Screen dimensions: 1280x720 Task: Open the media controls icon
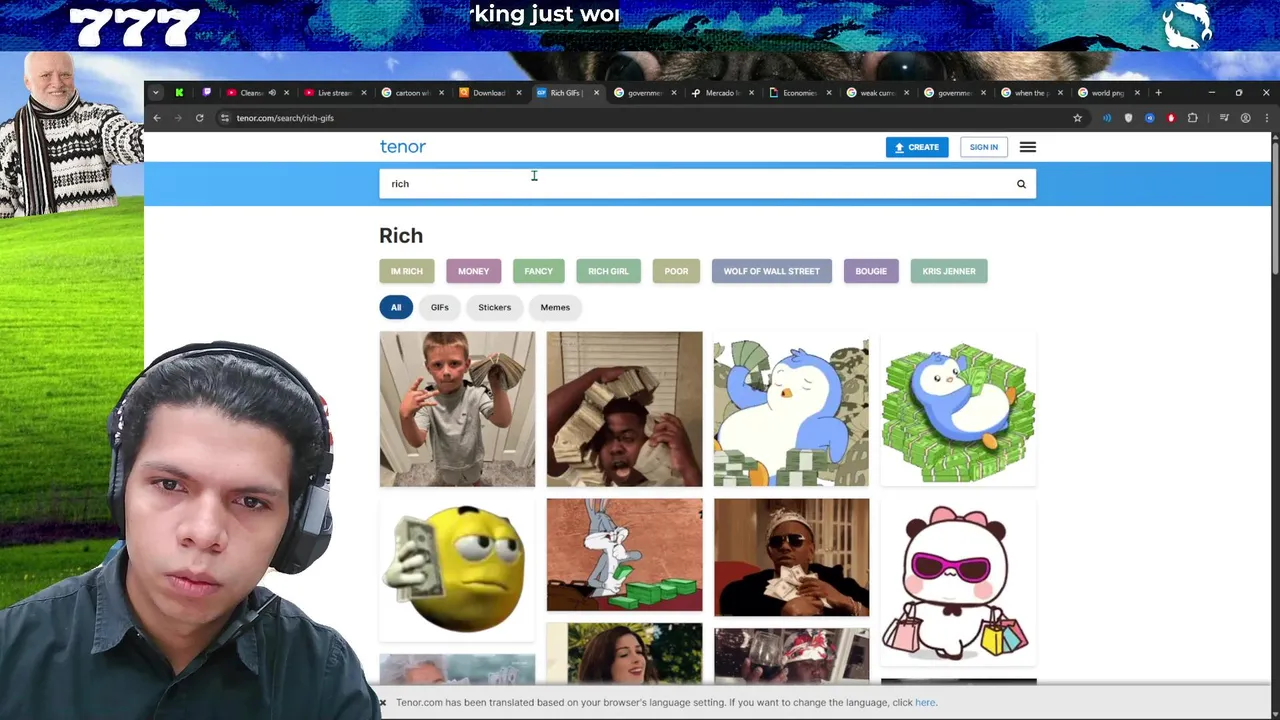coord(1224,118)
